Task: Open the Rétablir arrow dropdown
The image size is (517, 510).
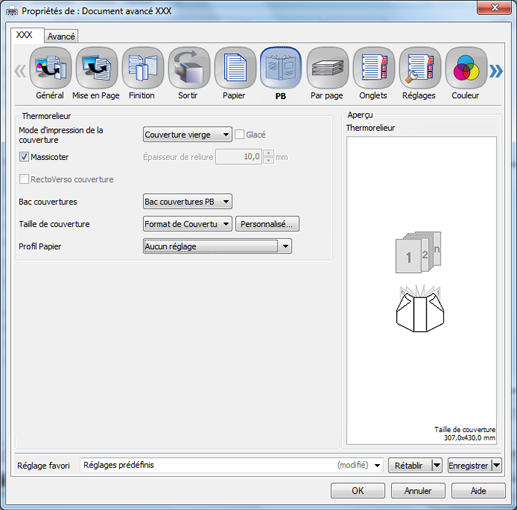Action: 437,465
